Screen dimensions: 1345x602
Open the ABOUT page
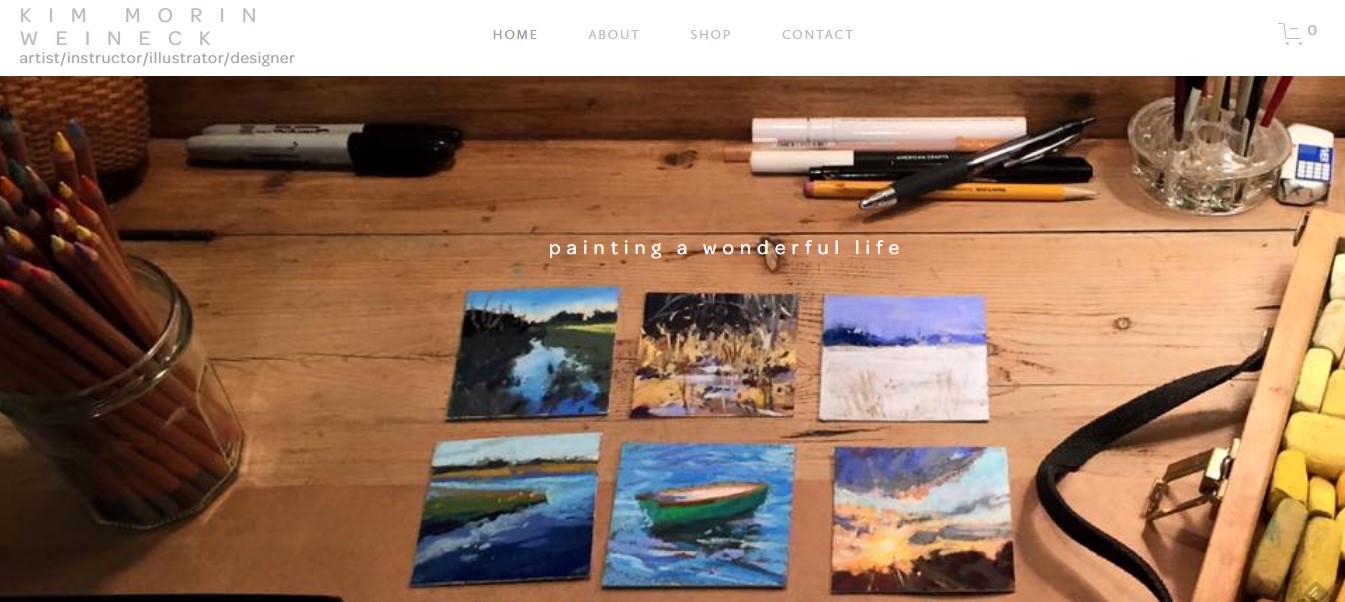(x=614, y=35)
